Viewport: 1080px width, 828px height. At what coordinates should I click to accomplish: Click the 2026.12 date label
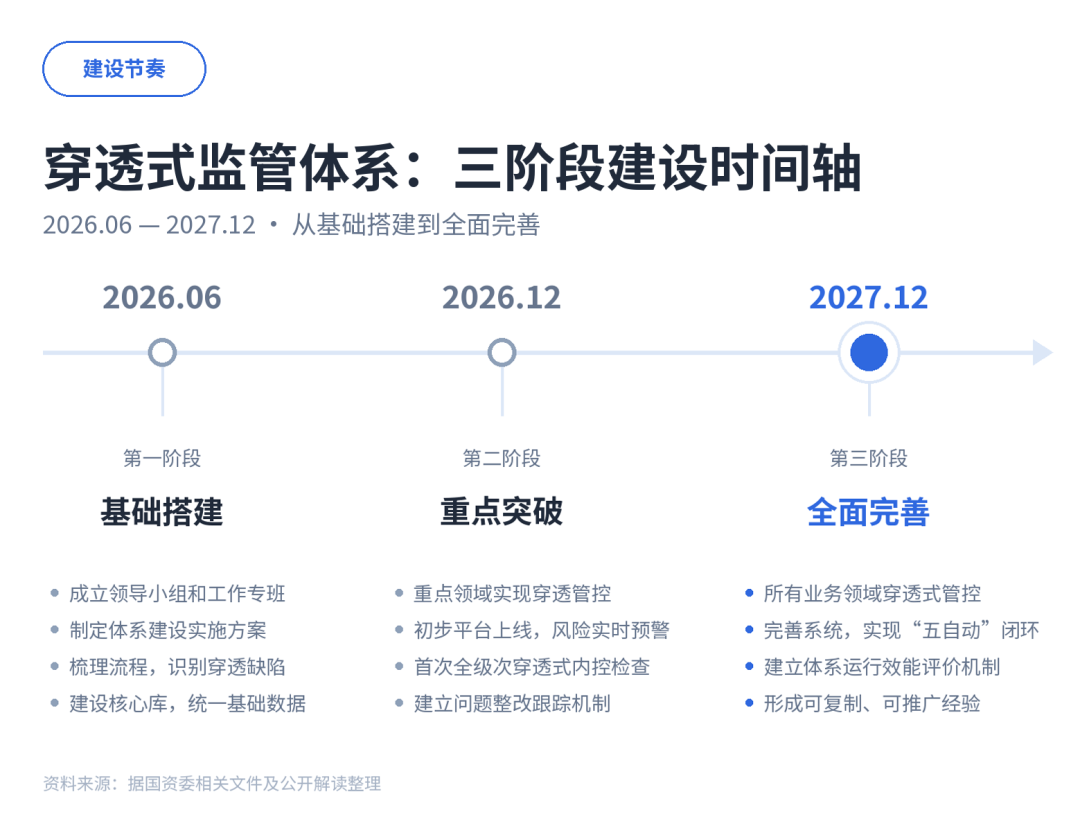pos(502,298)
